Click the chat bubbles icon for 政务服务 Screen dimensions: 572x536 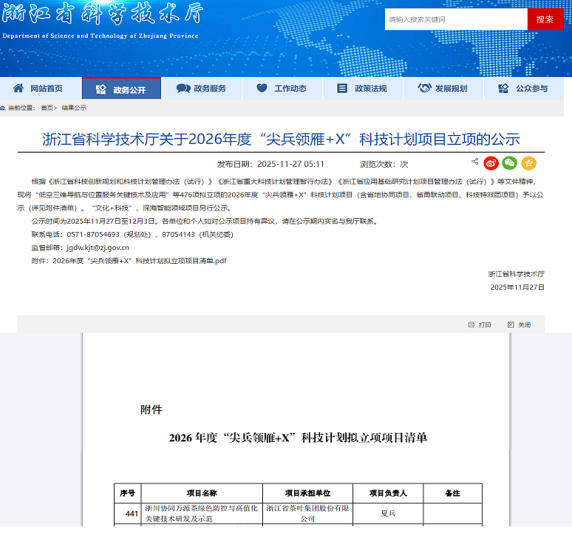183,88
